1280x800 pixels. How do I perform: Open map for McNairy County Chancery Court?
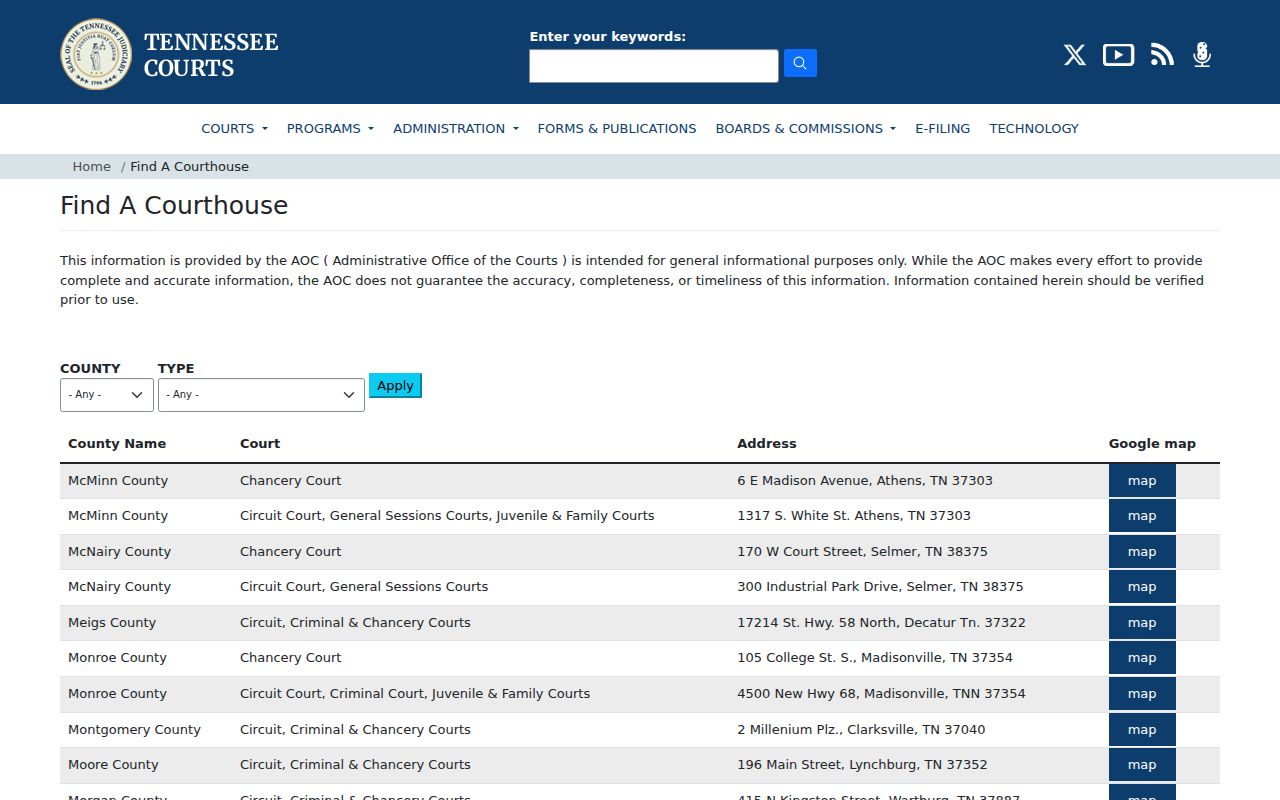1142,552
